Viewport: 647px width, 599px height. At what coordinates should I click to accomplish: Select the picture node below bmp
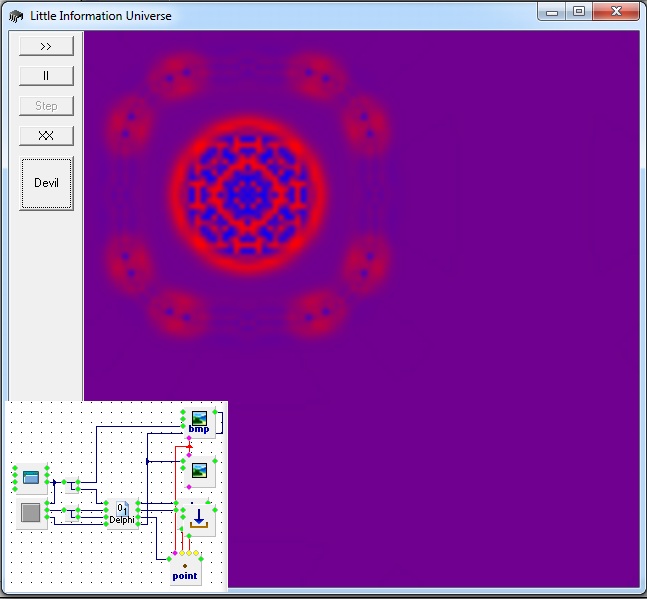[x=199, y=470]
